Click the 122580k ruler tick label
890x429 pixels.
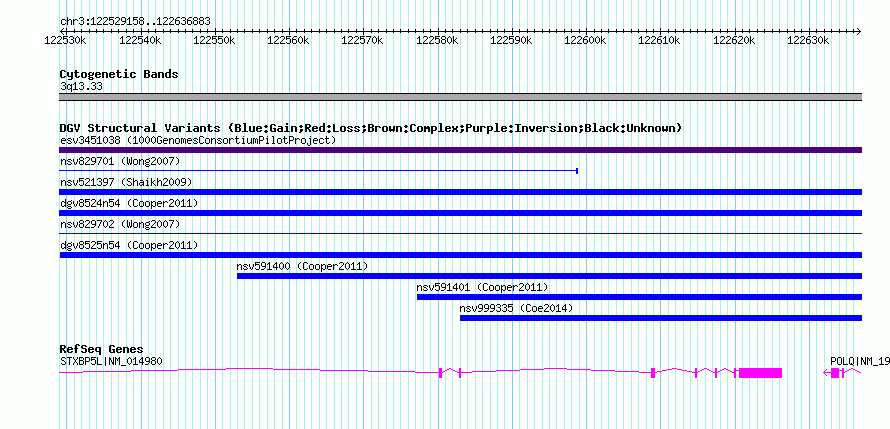coord(436,40)
